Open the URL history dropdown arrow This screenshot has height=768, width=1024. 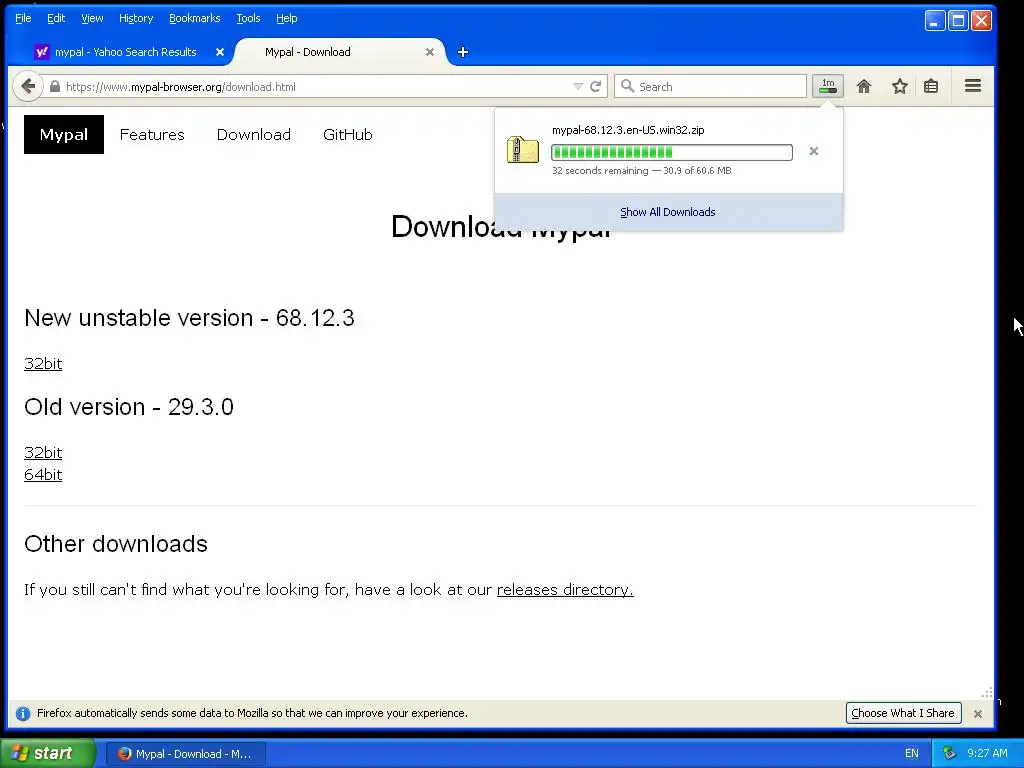pos(578,87)
